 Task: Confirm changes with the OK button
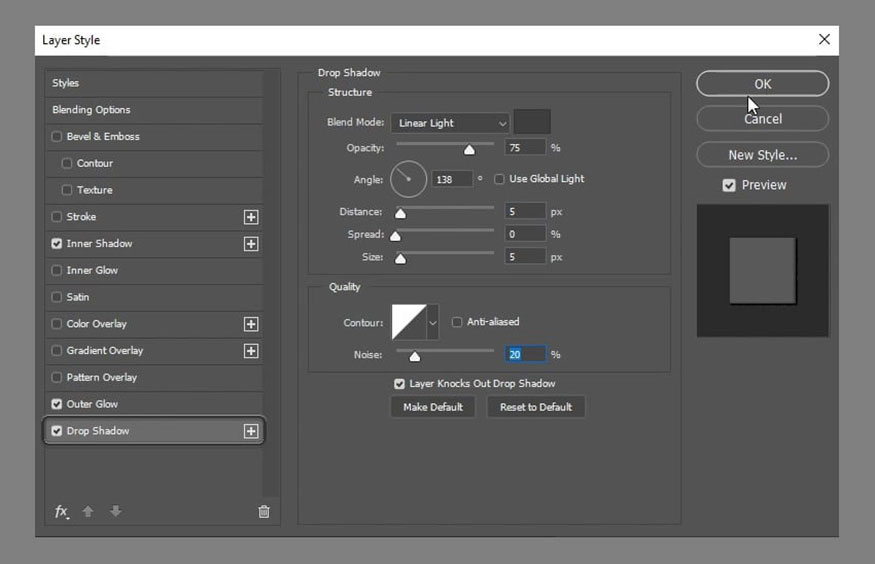(762, 84)
